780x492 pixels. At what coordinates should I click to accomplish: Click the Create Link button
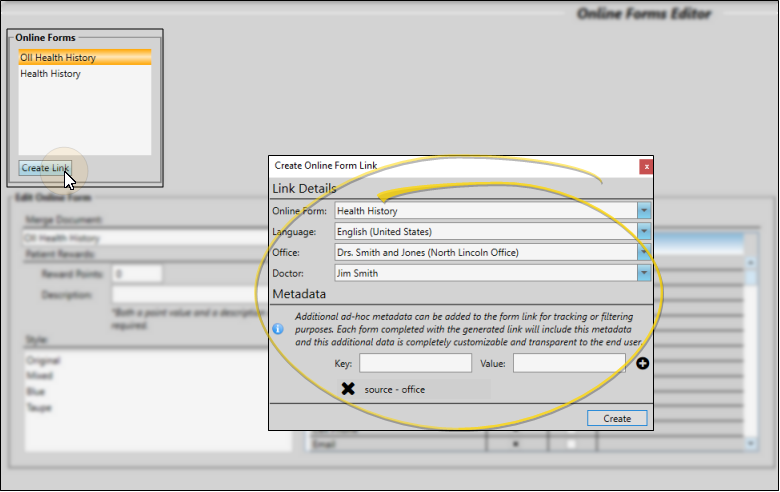pyautogui.click(x=45, y=168)
